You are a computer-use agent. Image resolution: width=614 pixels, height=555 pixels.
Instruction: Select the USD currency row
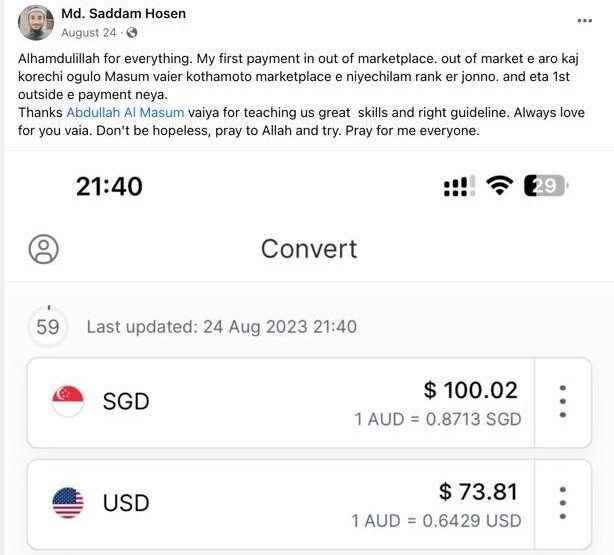[x=280, y=504]
